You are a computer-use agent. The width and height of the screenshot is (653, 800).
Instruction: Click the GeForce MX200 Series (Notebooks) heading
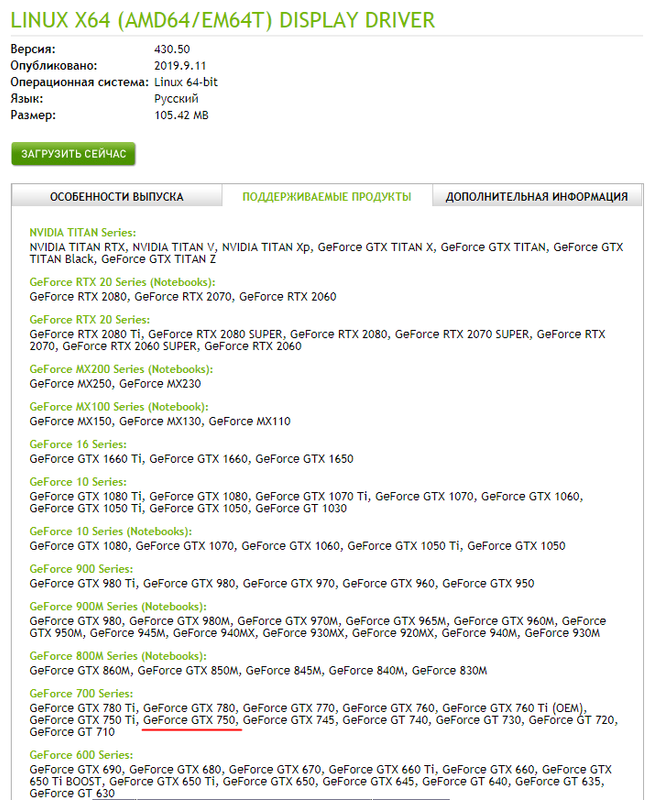click(x=121, y=369)
